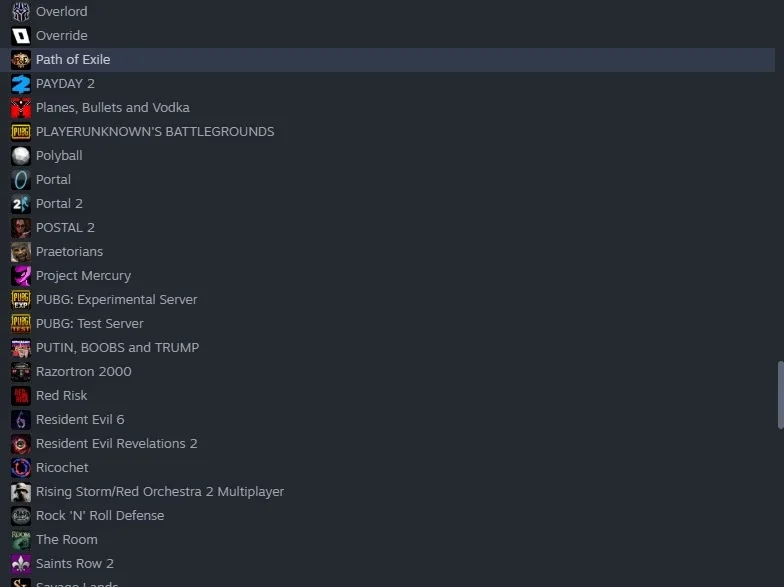Open the Portal game entry
Screen dimensions: 784x587
[388, 180]
